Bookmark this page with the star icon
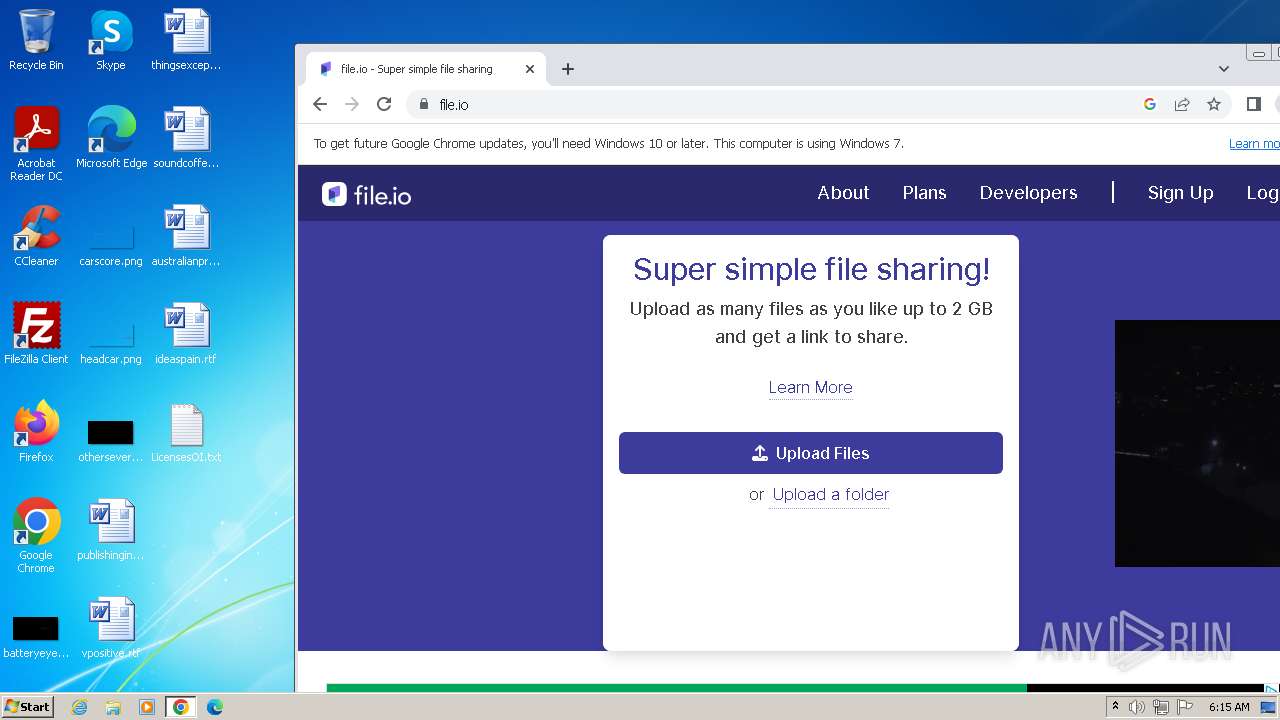The height and width of the screenshot is (720, 1280). click(1214, 104)
